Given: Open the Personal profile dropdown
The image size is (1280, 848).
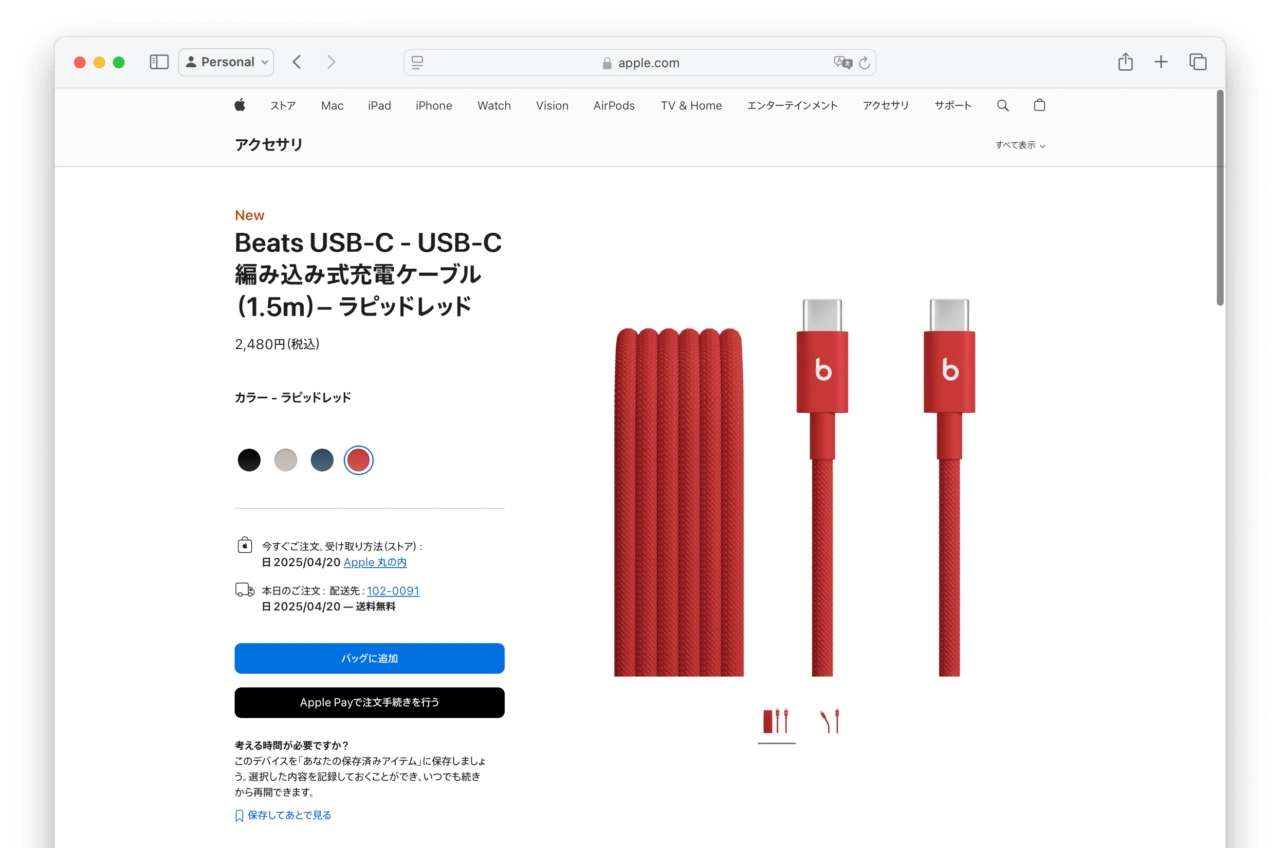Looking at the screenshot, I should [x=226, y=62].
